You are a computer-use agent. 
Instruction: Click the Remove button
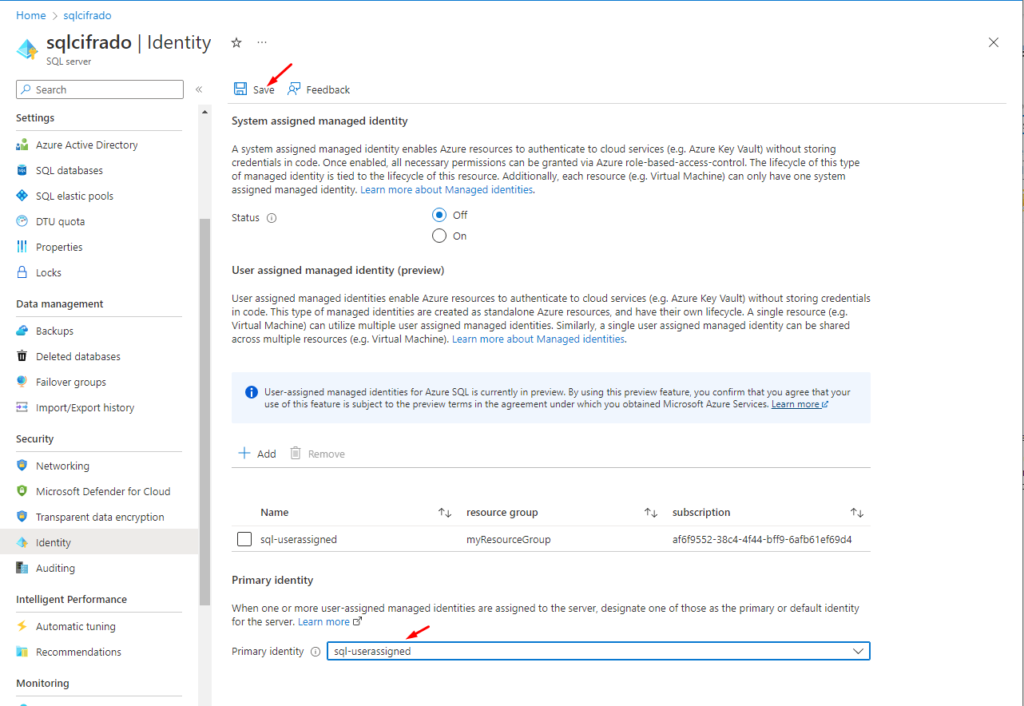tap(317, 453)
